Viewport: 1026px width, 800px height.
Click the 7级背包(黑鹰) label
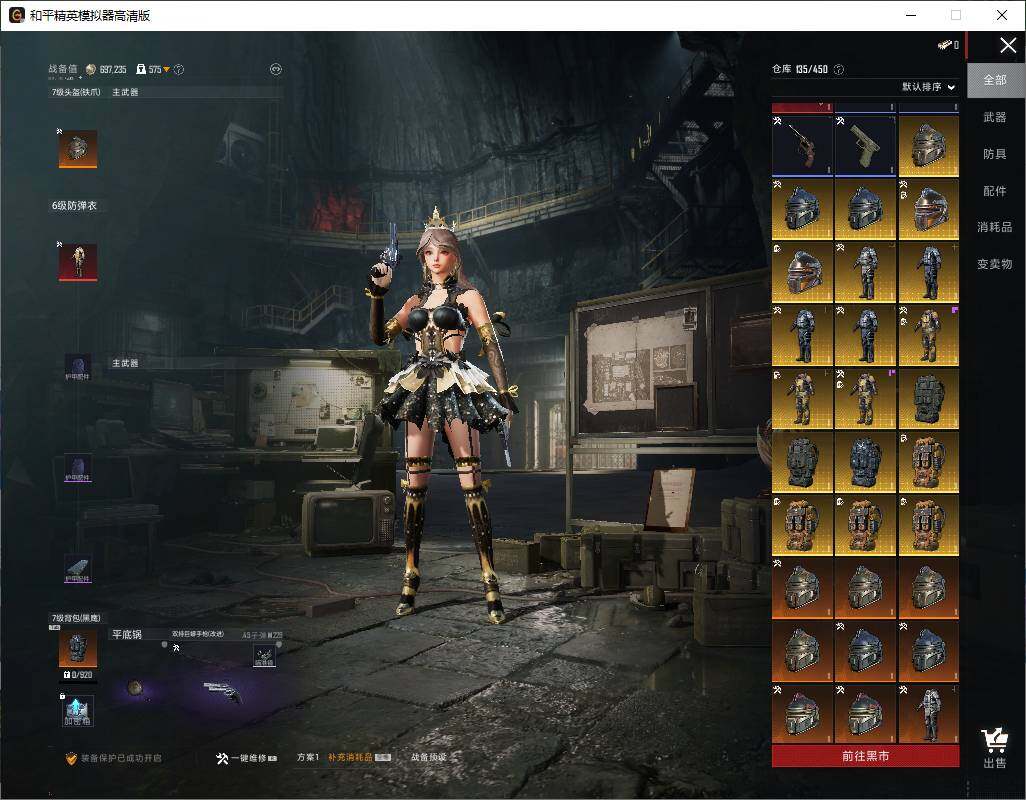click(x=76, y=618)
